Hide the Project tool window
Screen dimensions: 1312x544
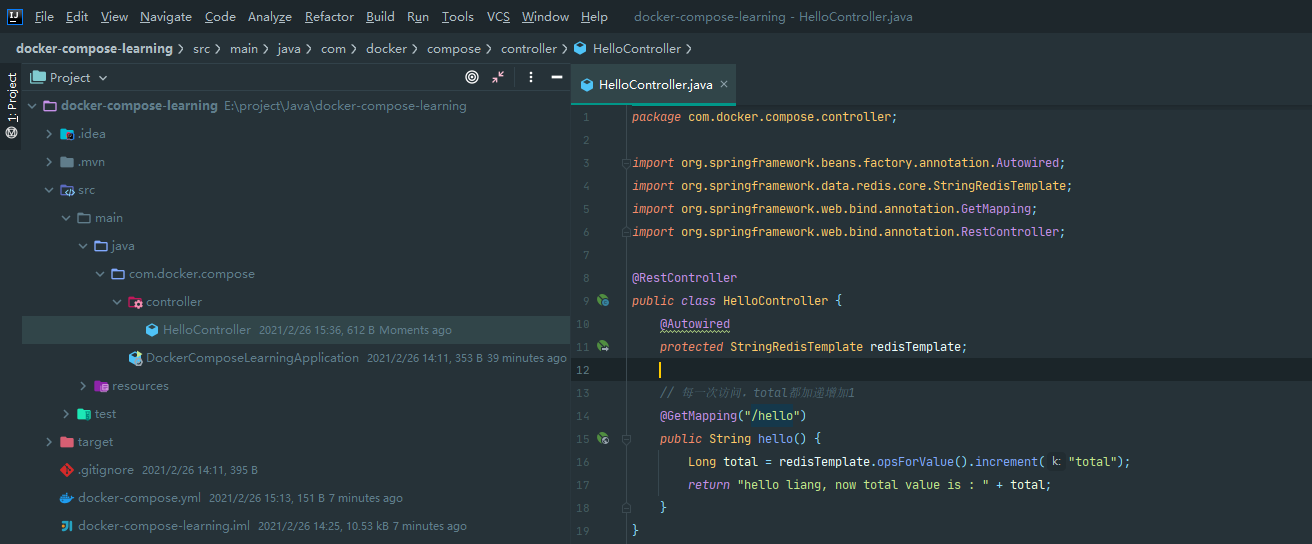coord(557,77)
